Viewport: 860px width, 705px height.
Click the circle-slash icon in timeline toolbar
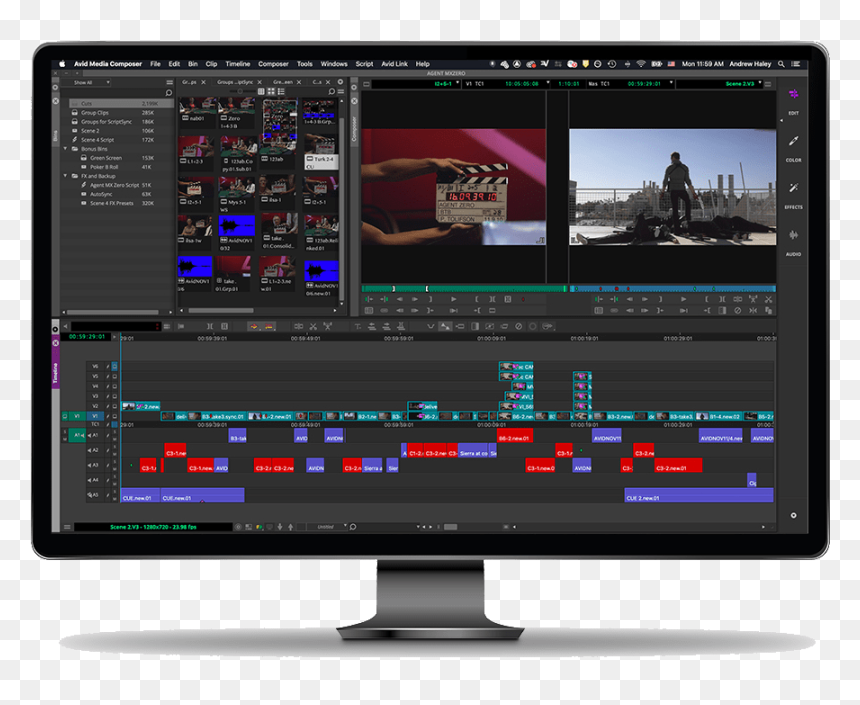518,326
